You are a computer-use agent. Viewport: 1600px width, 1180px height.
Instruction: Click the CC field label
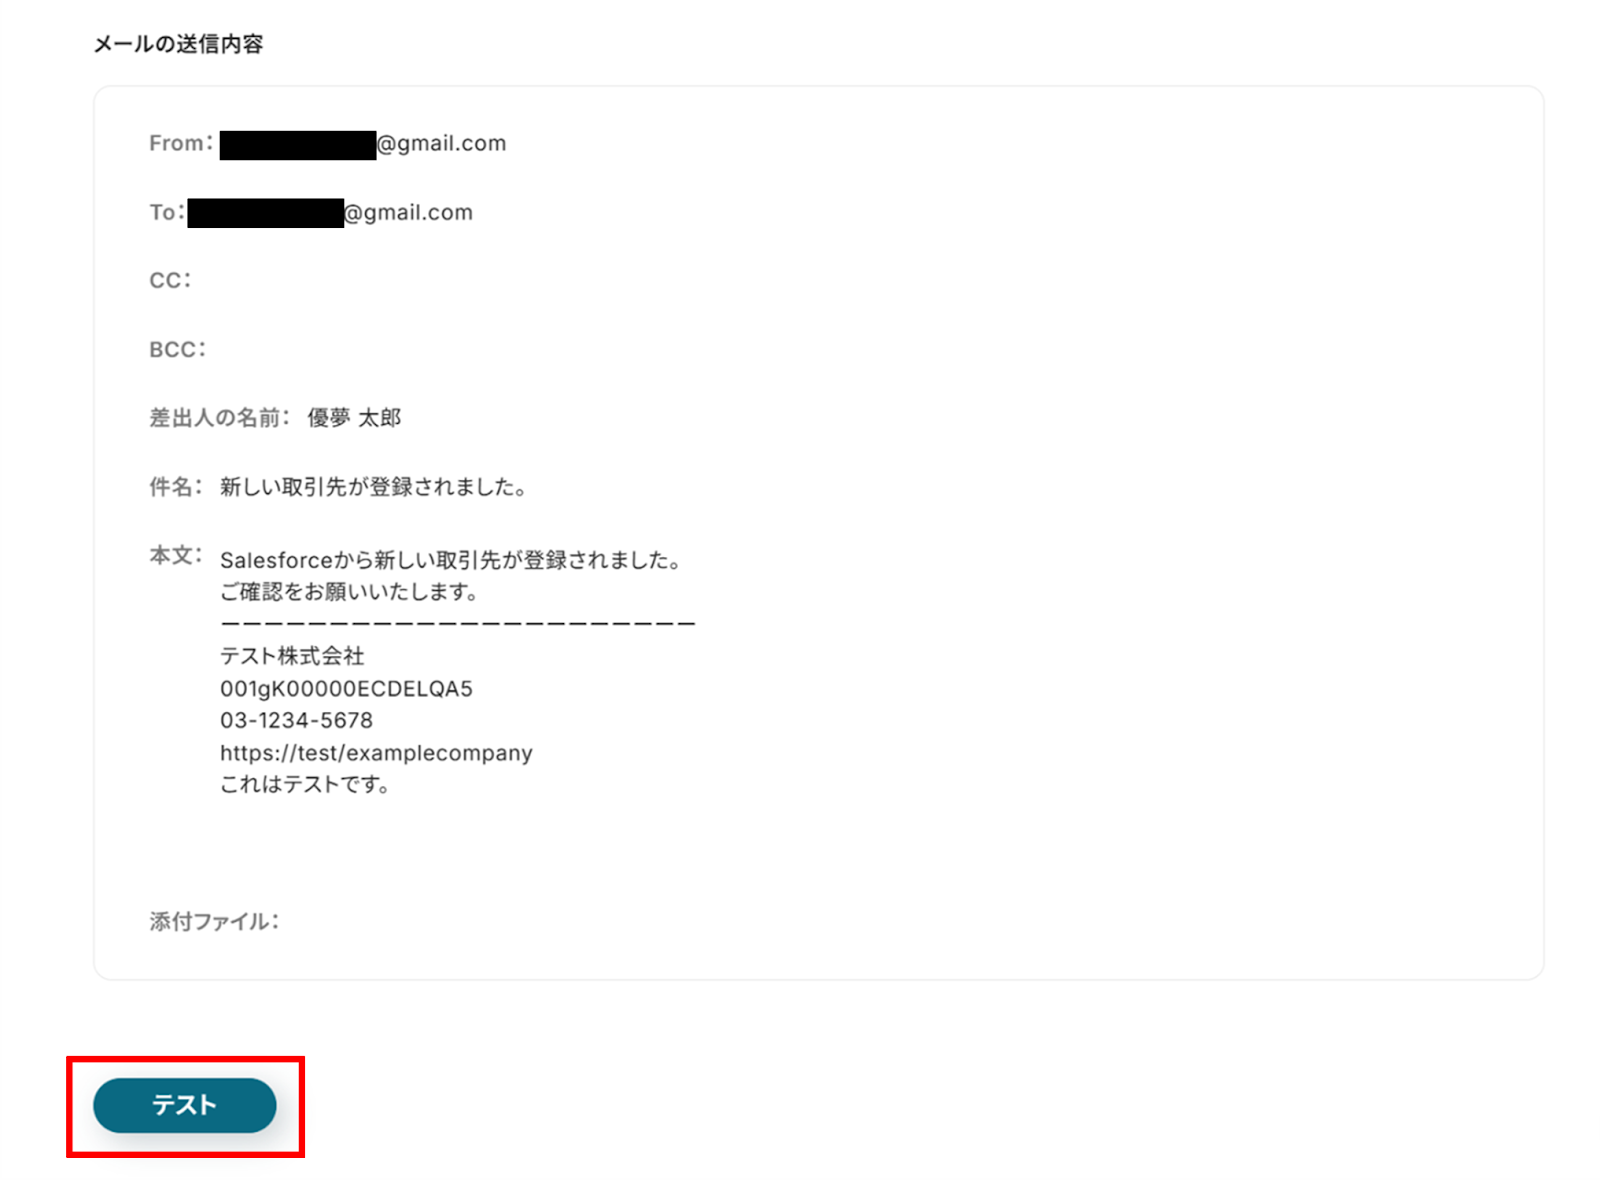[x=170, y=281]
